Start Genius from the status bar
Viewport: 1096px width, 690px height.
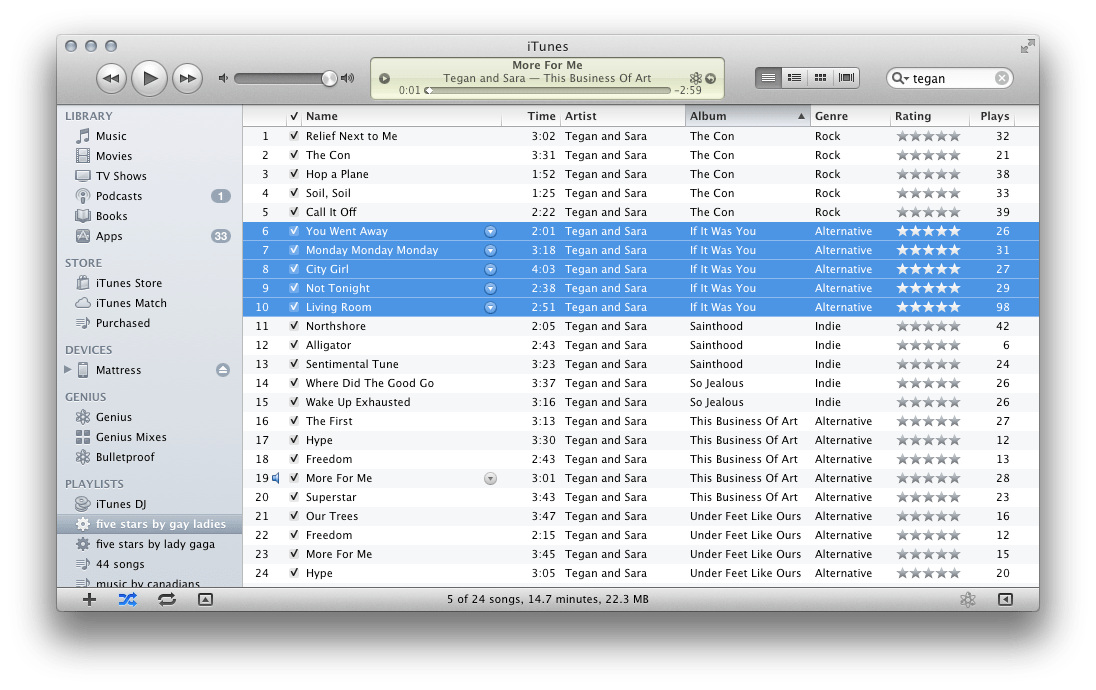(x=967, y=599)
